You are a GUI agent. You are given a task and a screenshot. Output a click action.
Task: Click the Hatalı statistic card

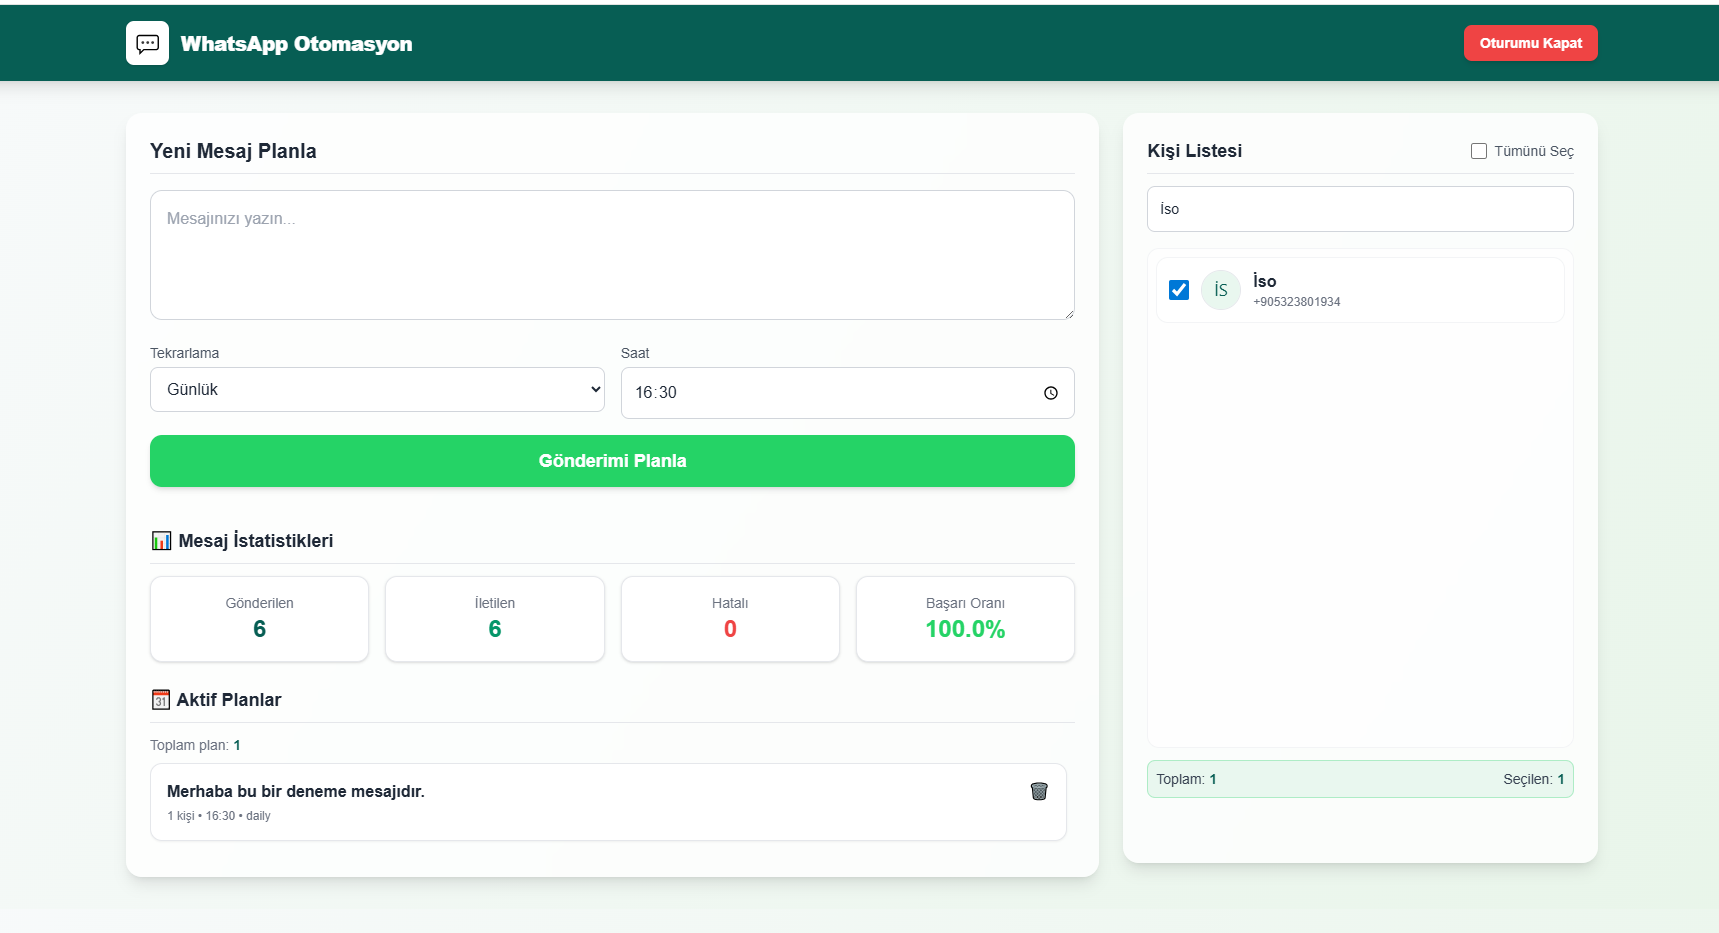[730, 619]
